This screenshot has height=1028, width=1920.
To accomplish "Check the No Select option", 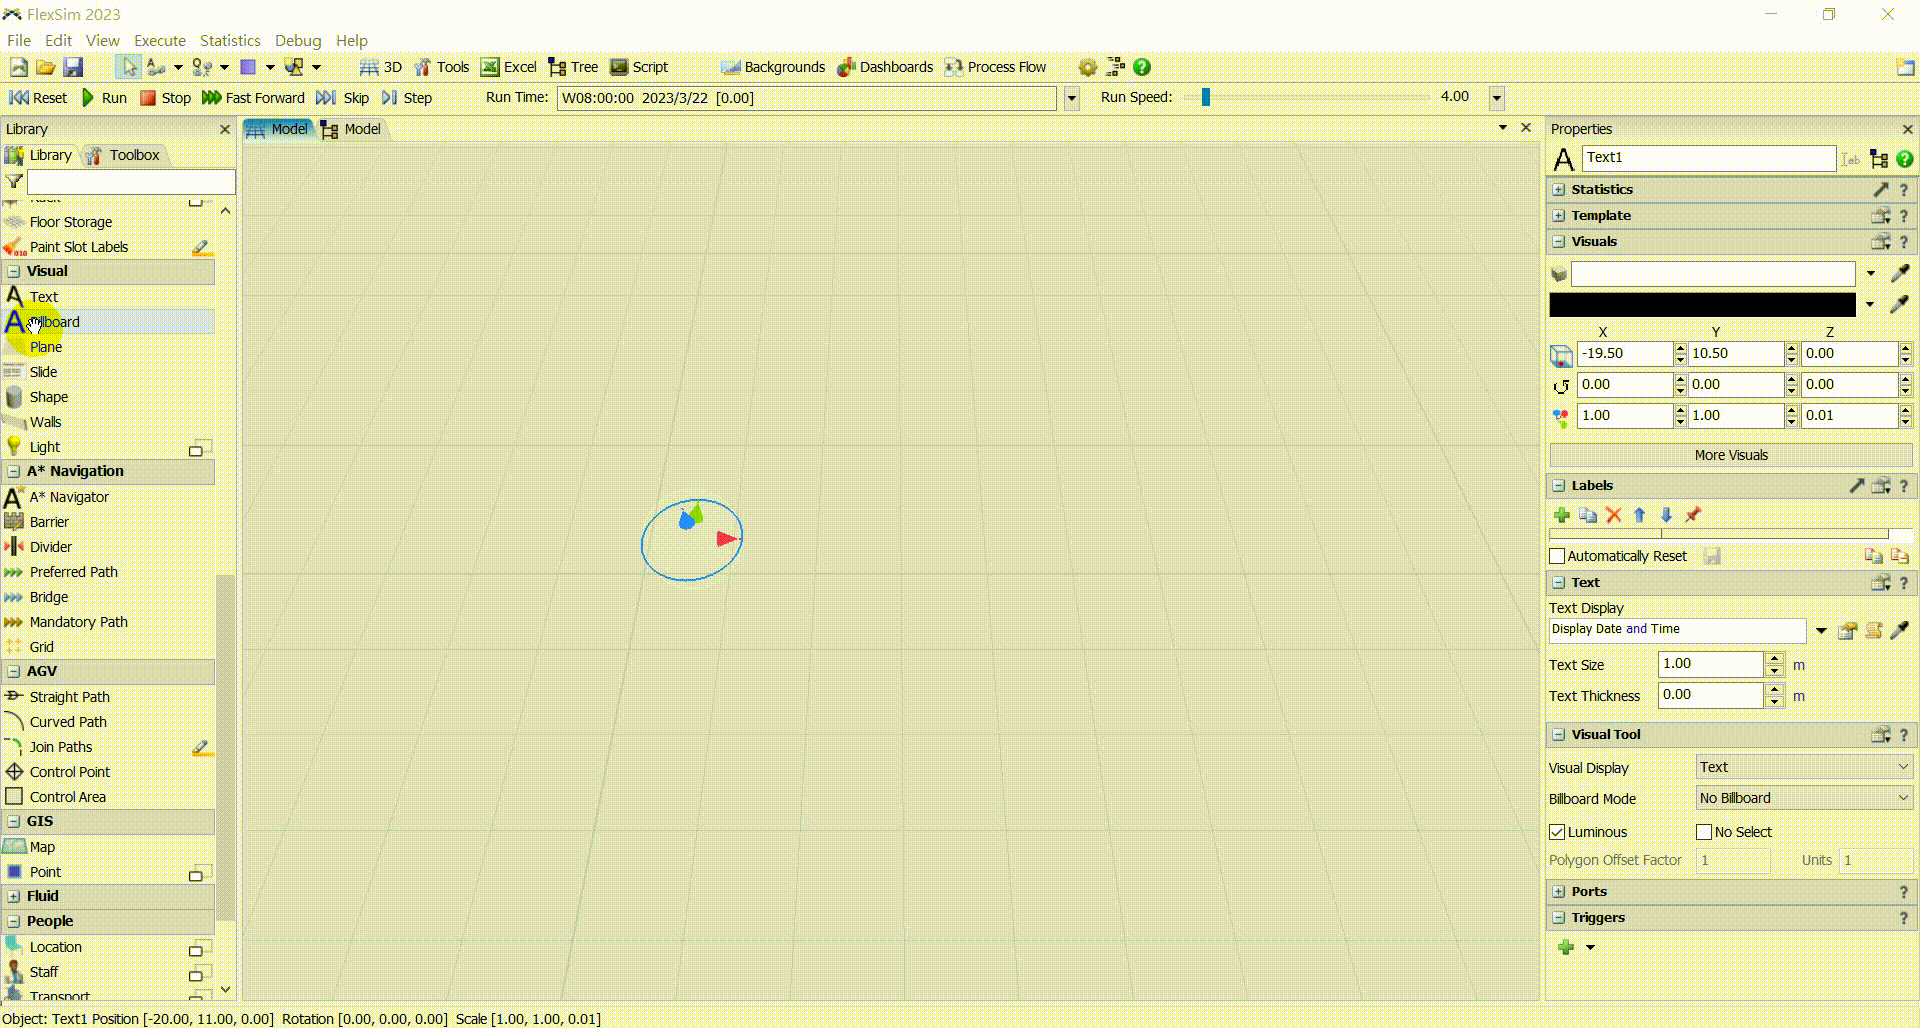I will (x=1704, y=832).
